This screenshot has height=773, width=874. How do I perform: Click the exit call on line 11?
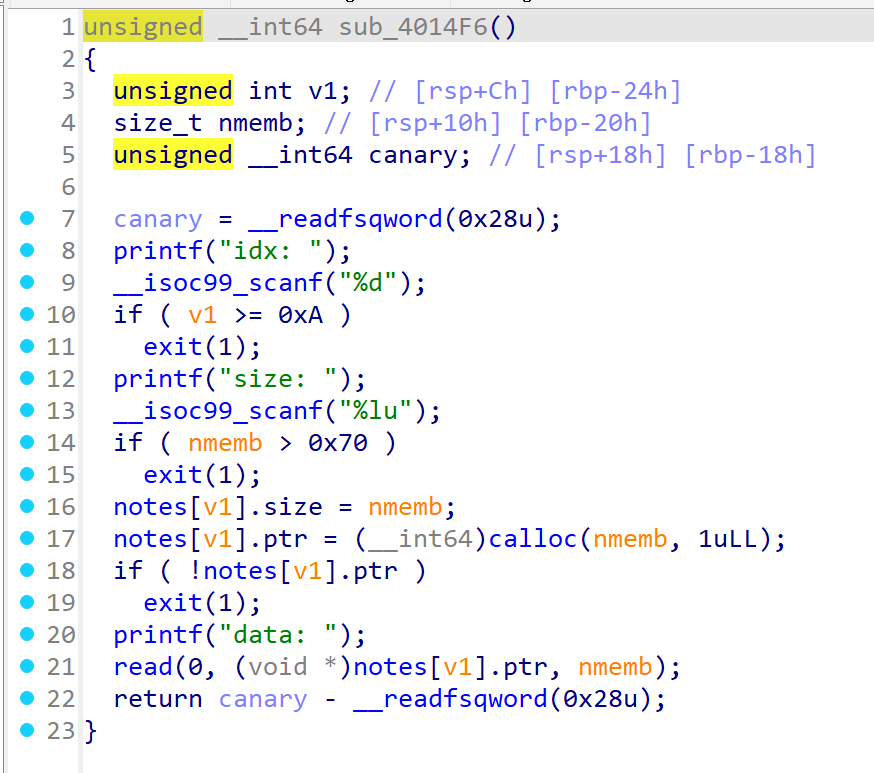pos(173,347)
